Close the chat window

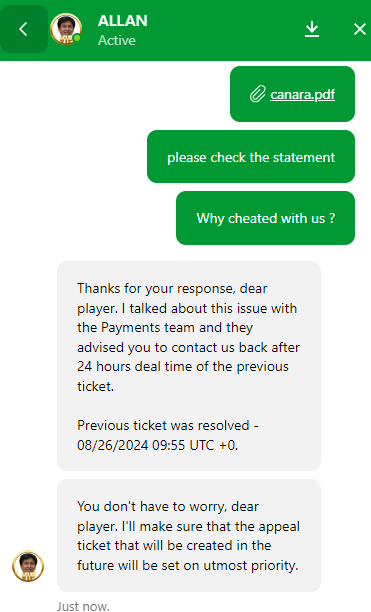[x=359, y=29]
